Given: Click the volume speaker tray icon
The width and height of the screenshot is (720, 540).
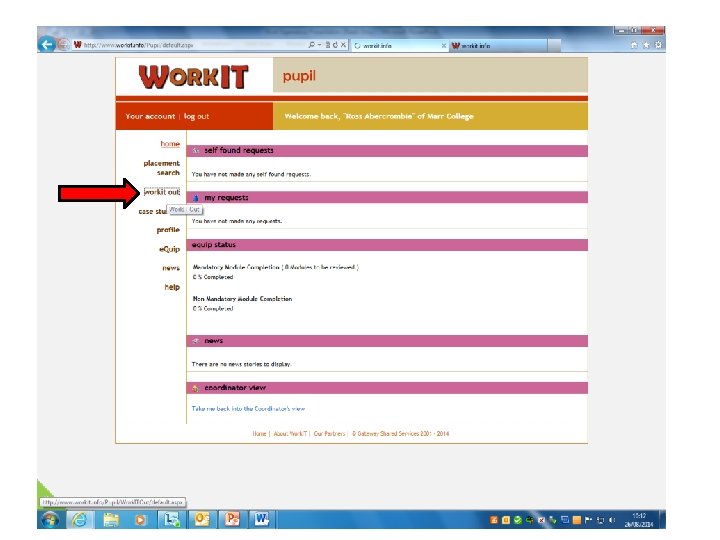Looking at the screenshot, I should pos(612,520).
